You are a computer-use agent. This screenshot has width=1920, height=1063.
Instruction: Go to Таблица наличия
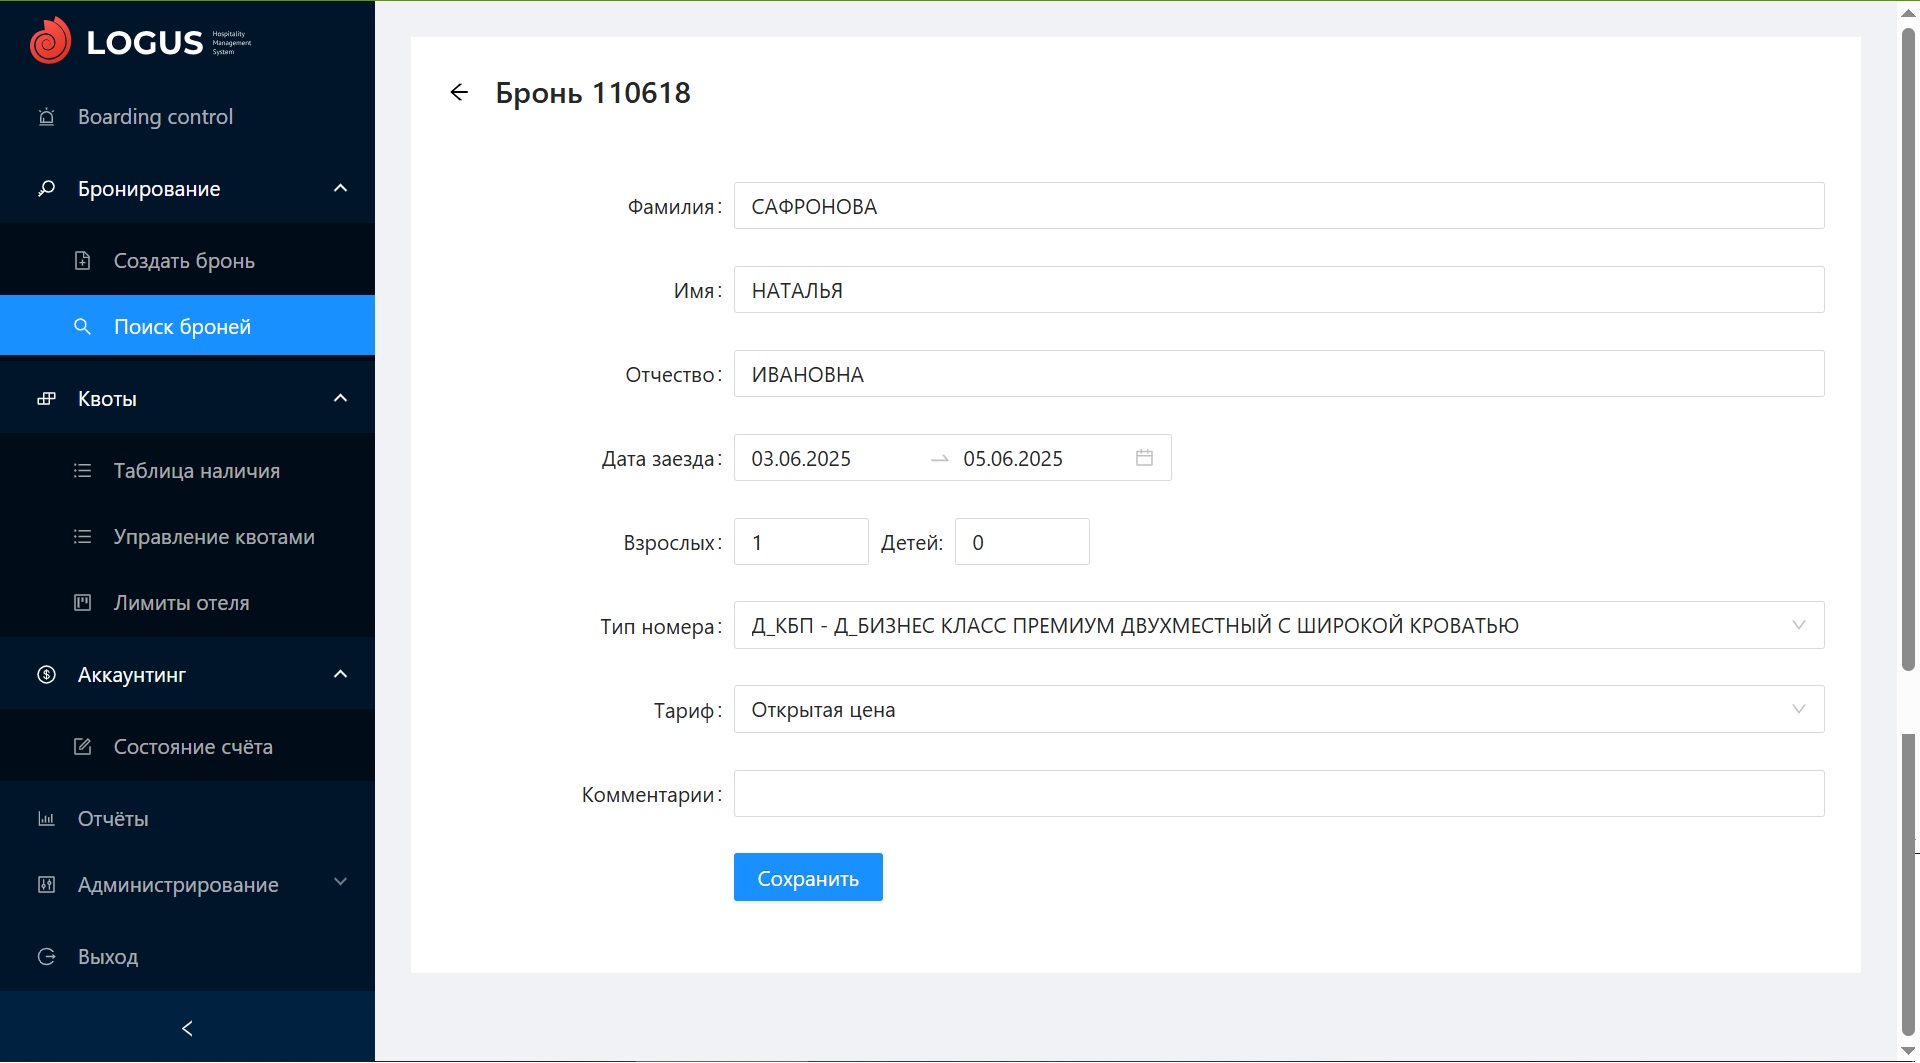196,471
